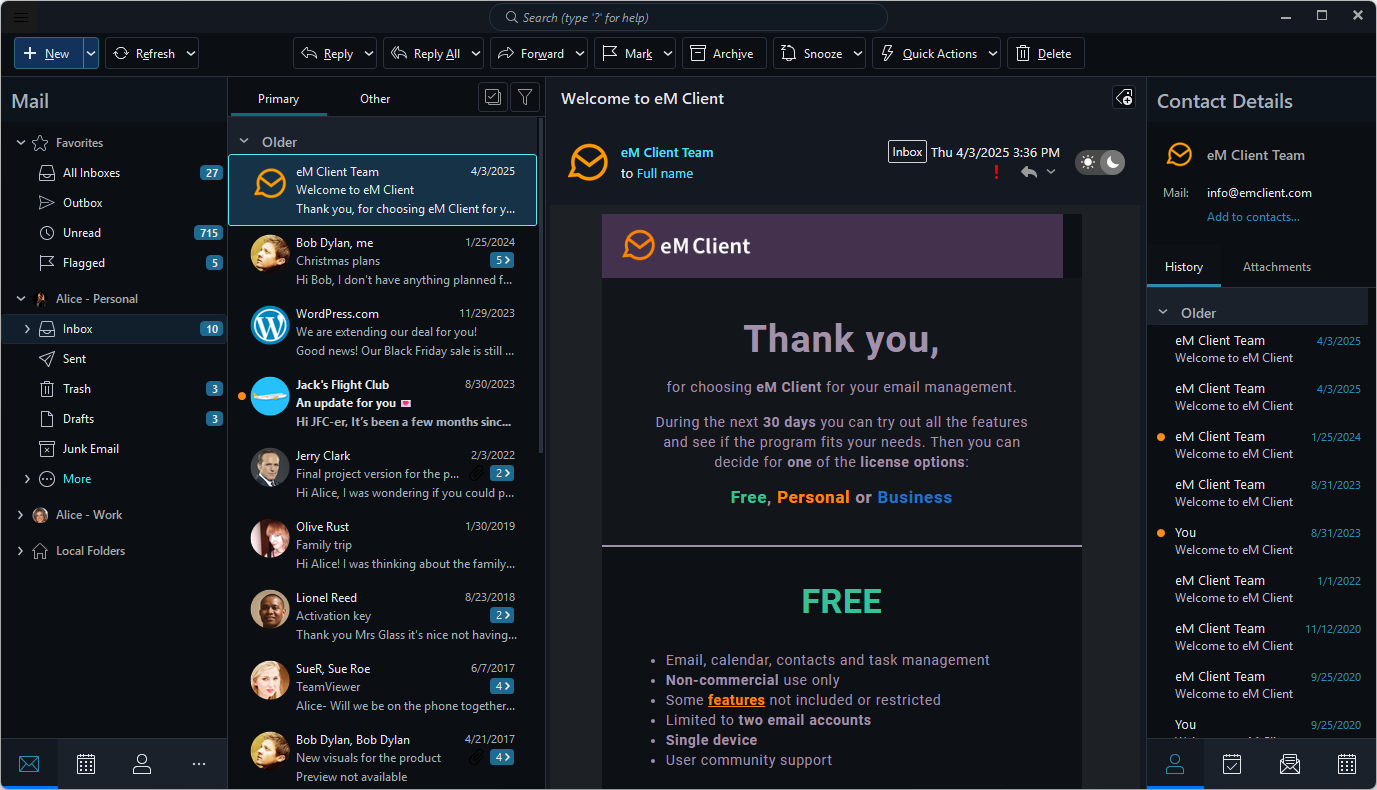Expand the More folders item
The height and width of the screenshot is (790, 1377).
tap(27, 479)
